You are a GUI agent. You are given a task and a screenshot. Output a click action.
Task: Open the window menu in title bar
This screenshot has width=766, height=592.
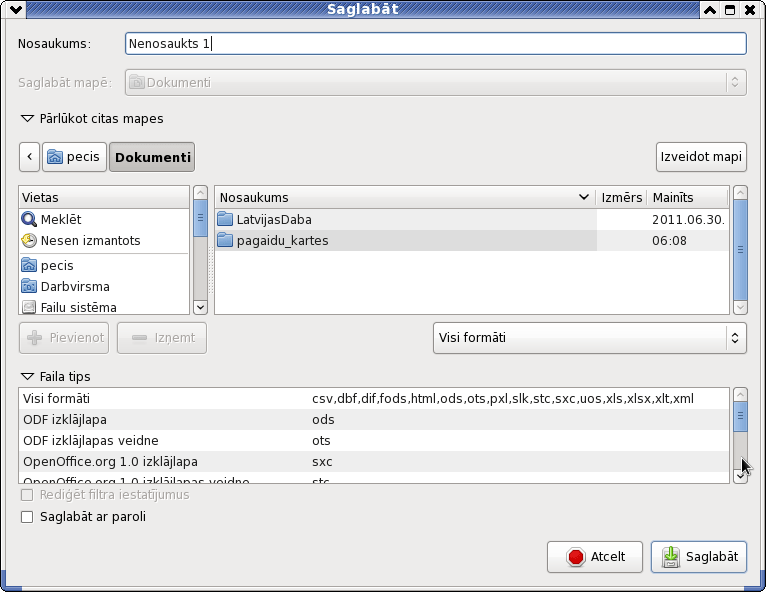16,9
